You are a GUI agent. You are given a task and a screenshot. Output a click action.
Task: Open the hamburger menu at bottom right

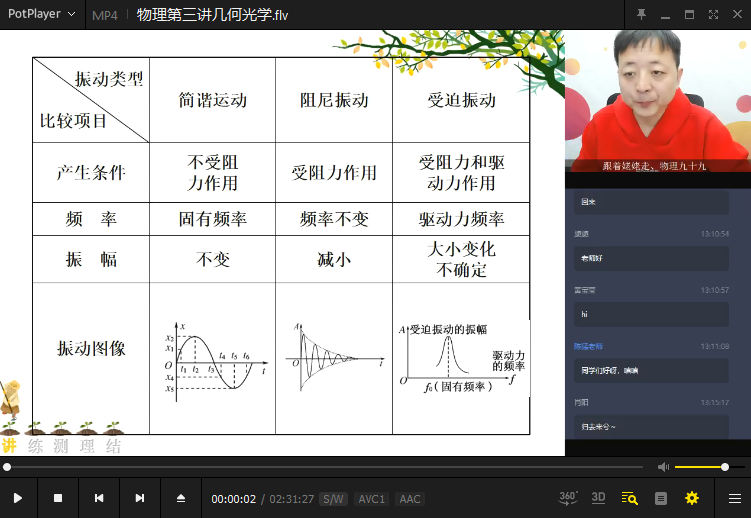pyautogui.click(x=734, y=498)
